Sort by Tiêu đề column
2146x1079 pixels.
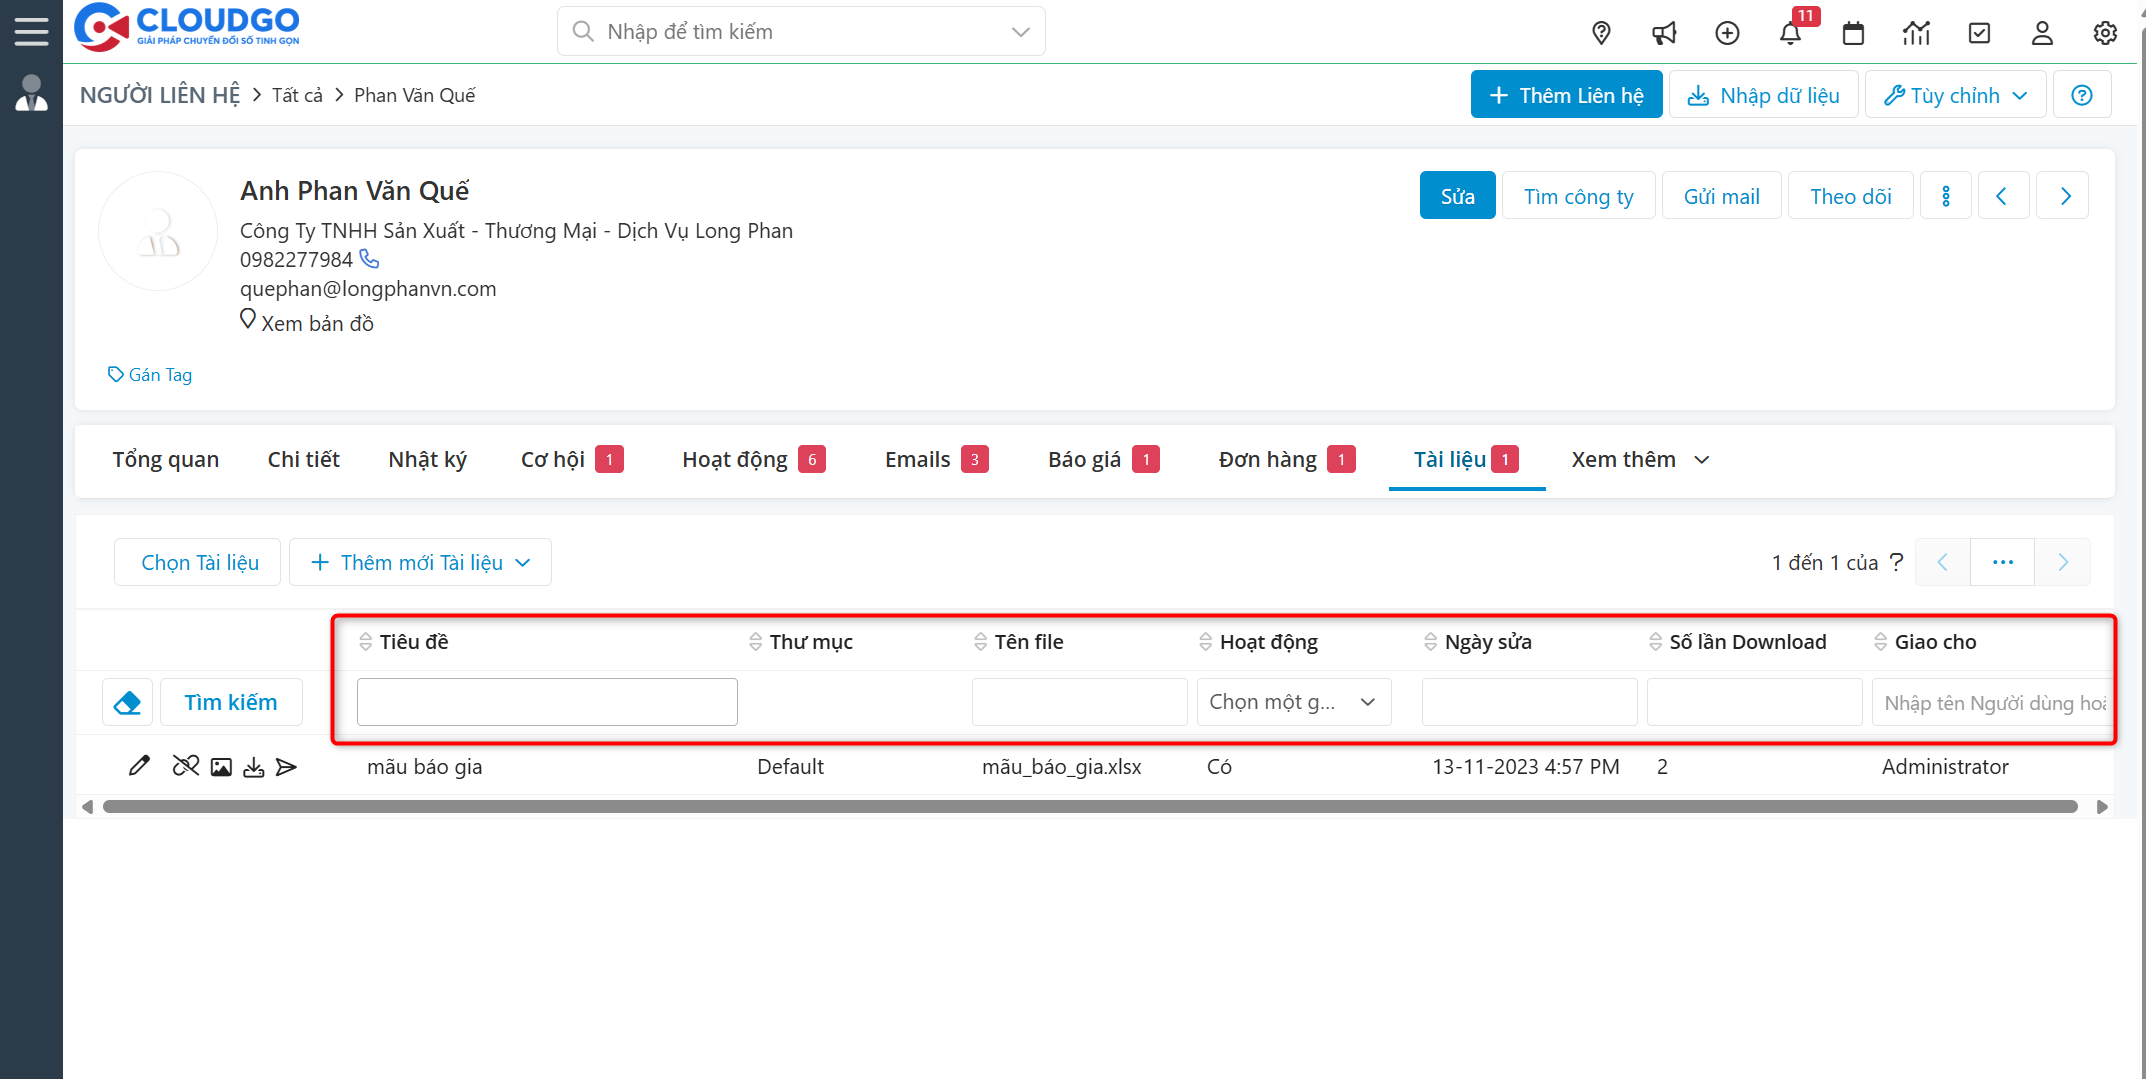pyautogui.click(x=413, y=642)
